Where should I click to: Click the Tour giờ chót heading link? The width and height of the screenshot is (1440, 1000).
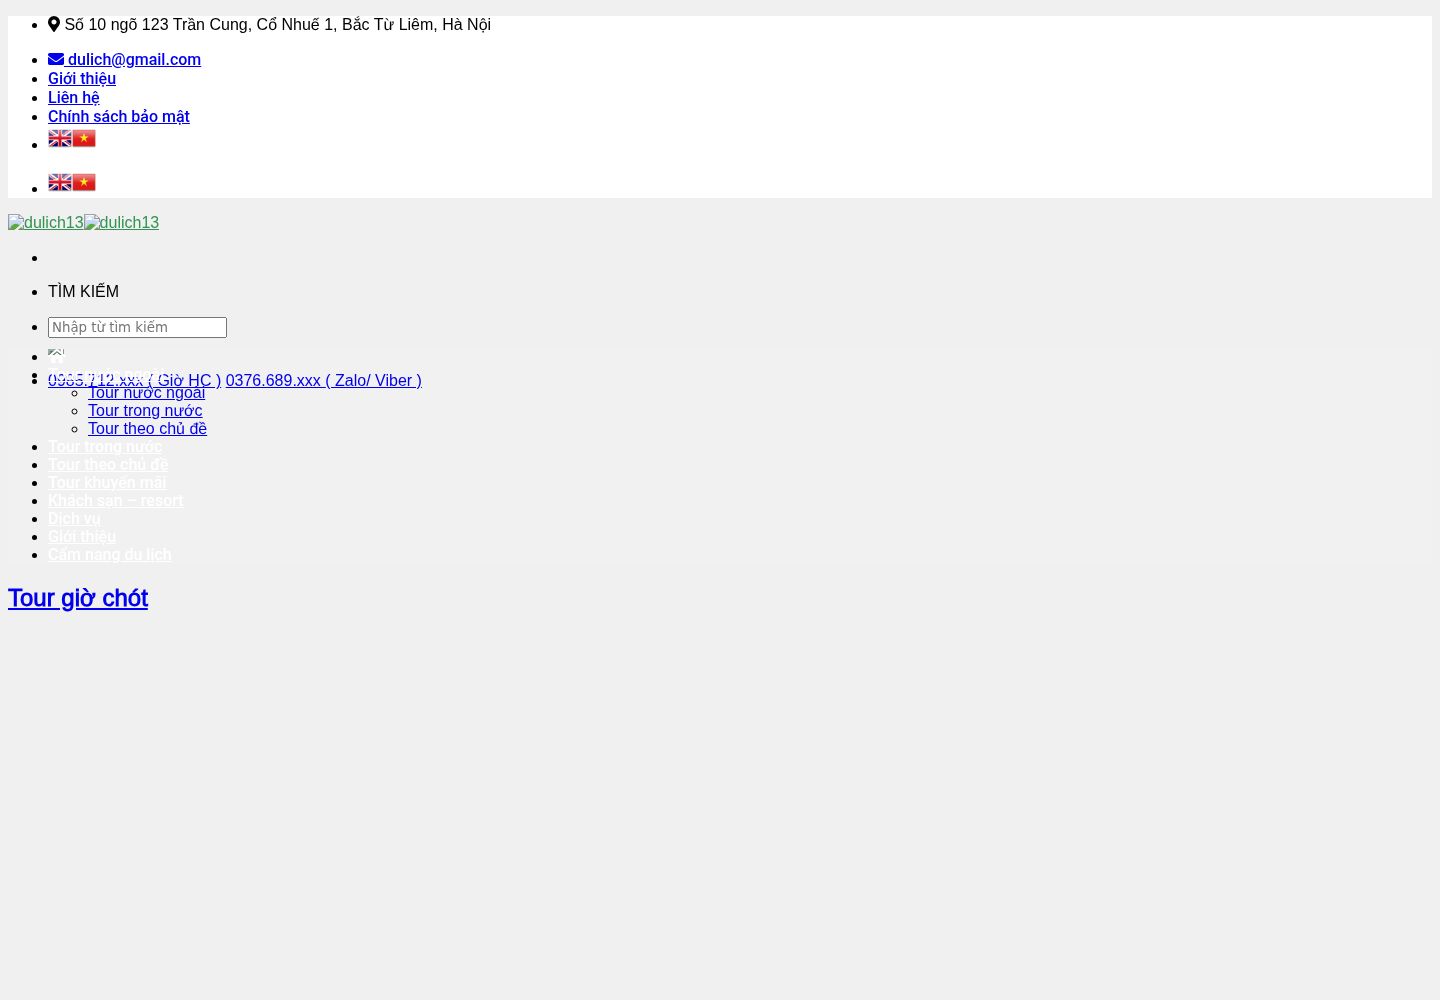pyautogui.click(x=78, y=598)
